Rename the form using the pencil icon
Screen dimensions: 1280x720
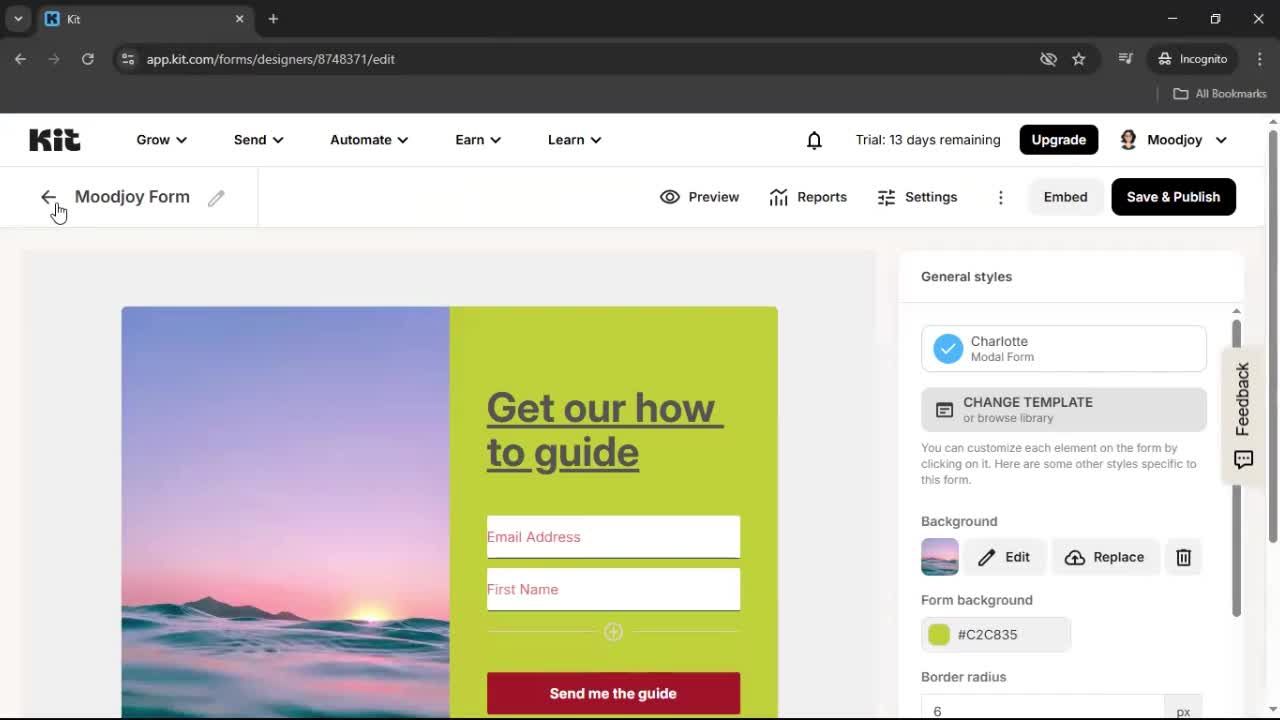pos(216,198)
